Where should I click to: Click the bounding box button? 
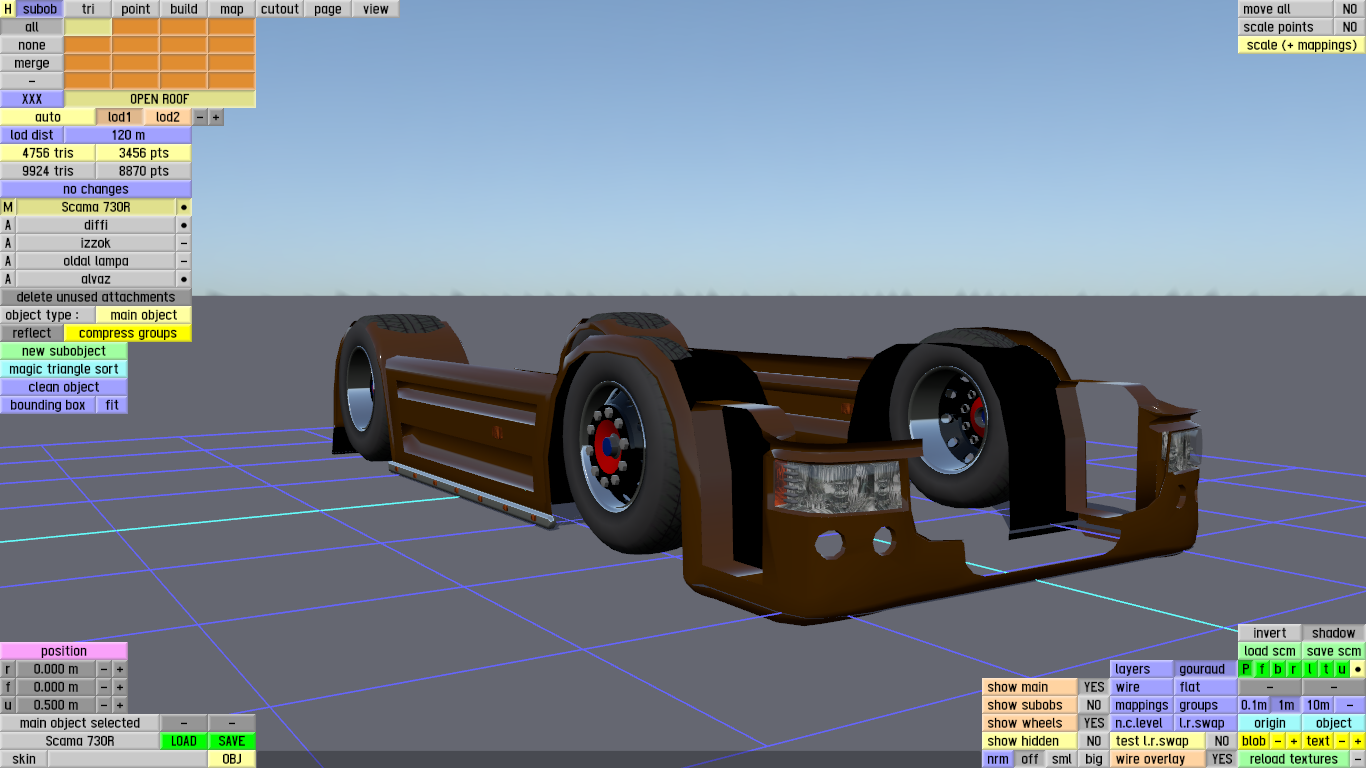48,405
